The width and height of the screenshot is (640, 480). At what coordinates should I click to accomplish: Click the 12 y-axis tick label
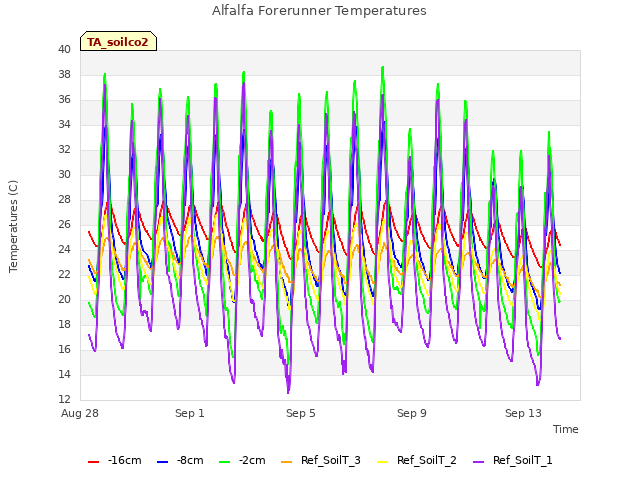coord(64,399)
